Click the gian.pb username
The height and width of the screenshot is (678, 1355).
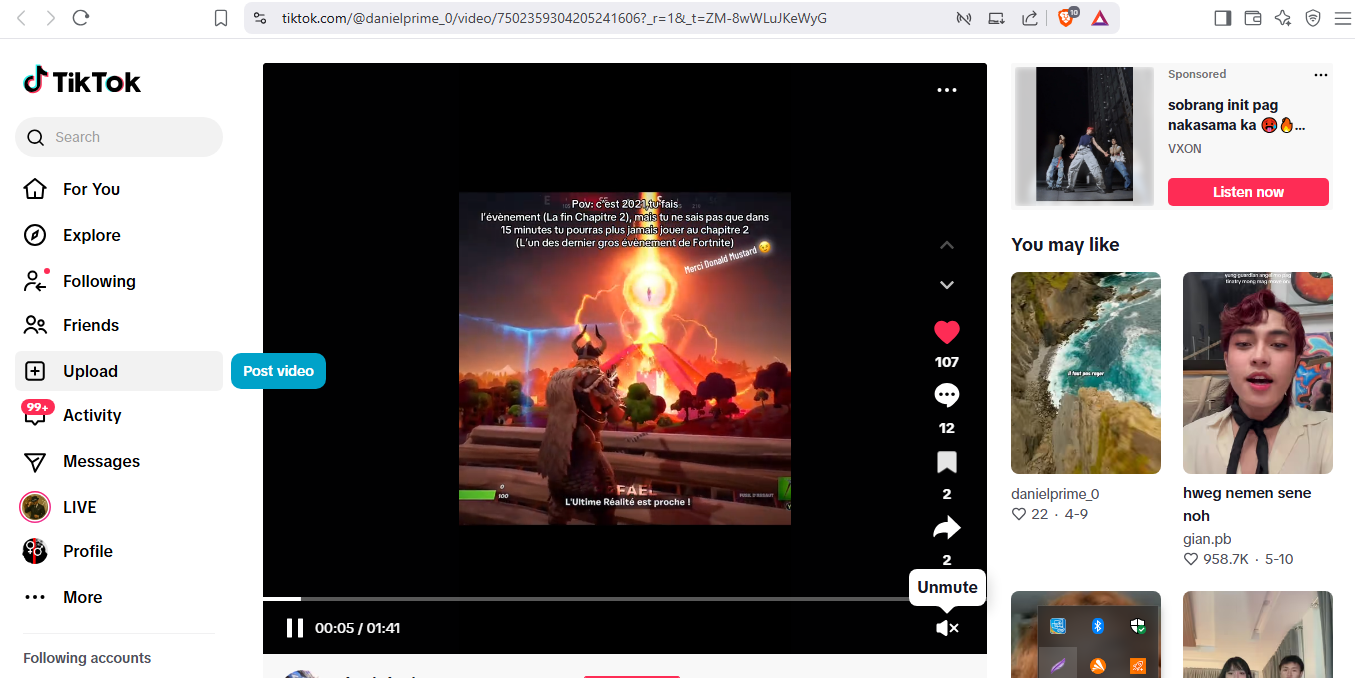[1207, 539]
